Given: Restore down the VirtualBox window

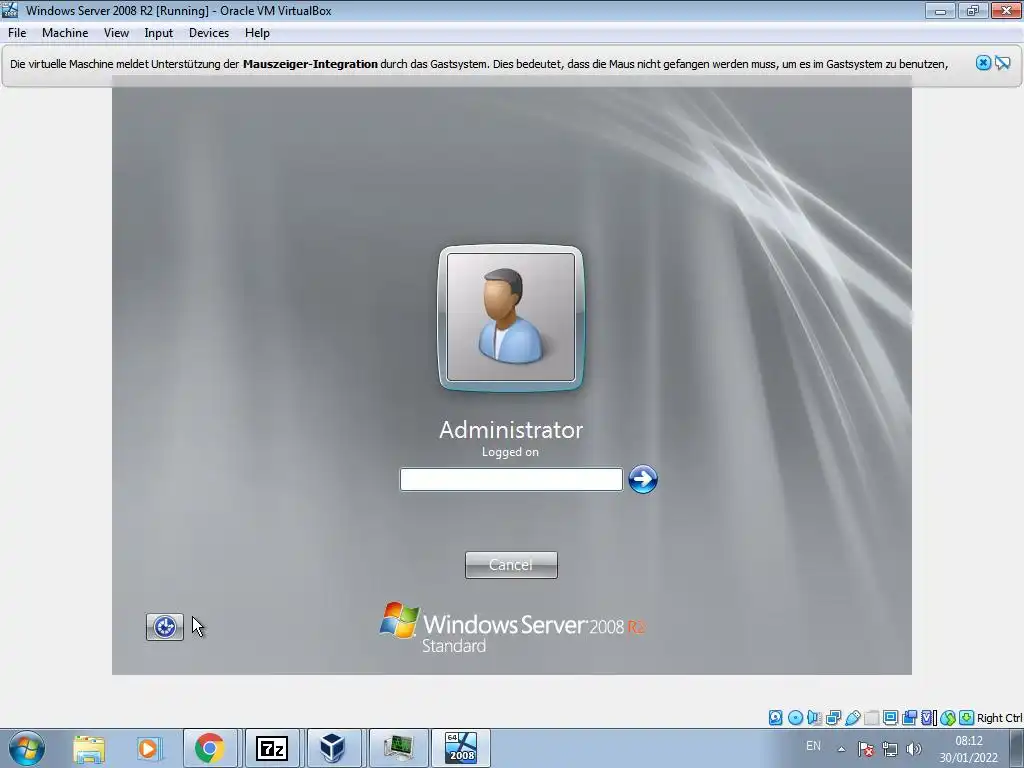Looking at the screenshot, I should pyautogui.click(x=973, y=10).
